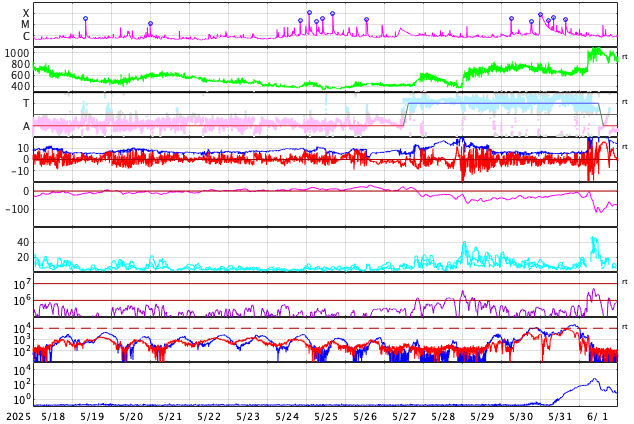Click the 10^6 axis label
634x424 pixels.
22,300
